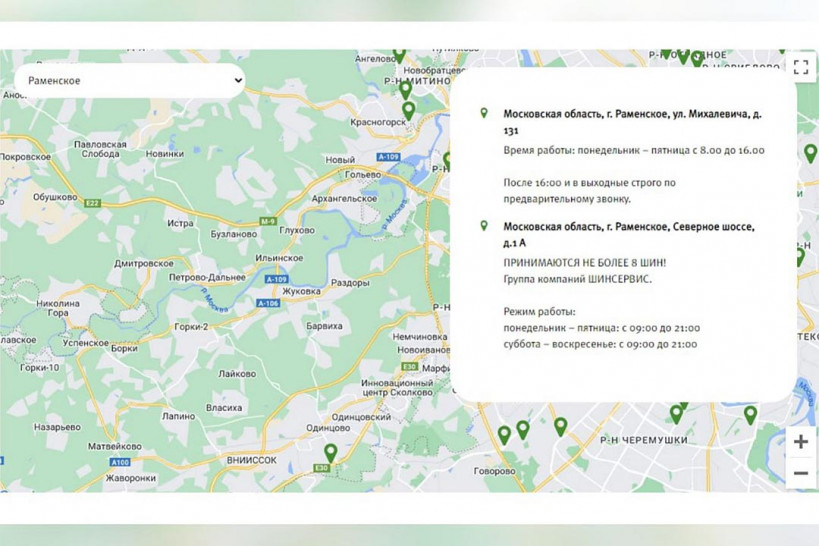Click the Раздоры label on map

click(x=350, y=283)
